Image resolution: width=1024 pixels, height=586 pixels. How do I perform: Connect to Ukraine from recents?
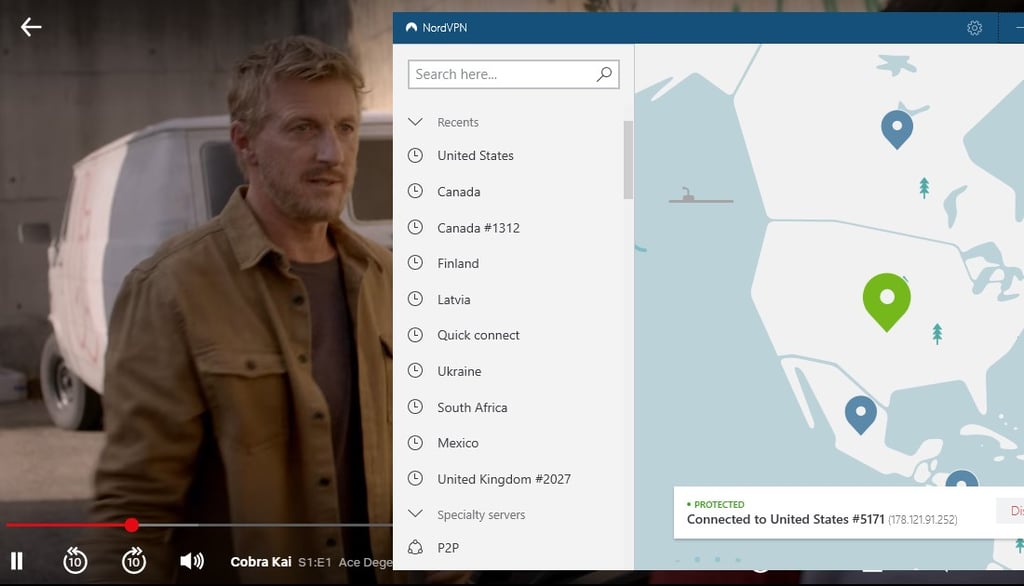click(x=459, y=371)
